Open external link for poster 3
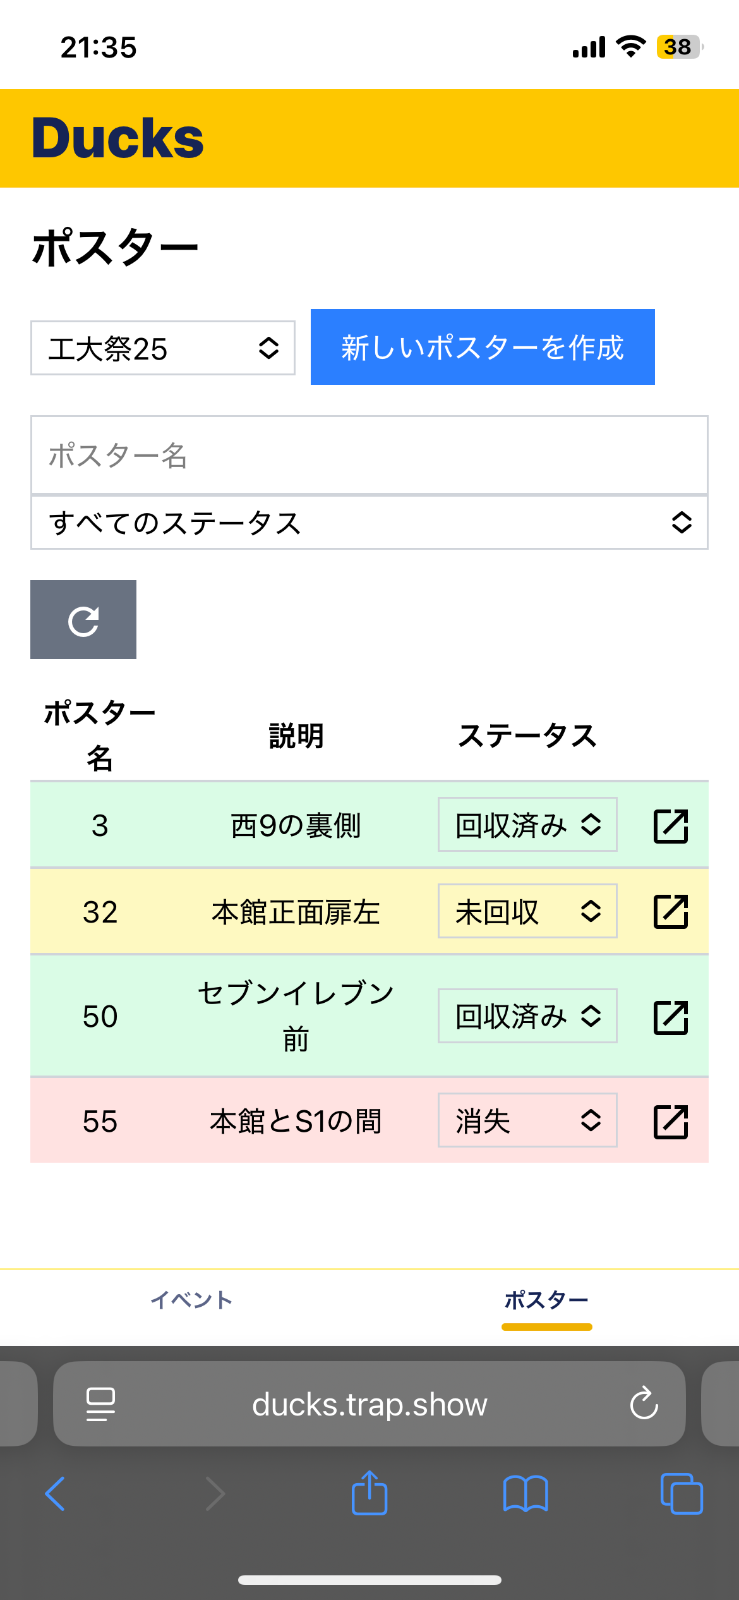The image size is (739, 1600). (x=670, y=825)
